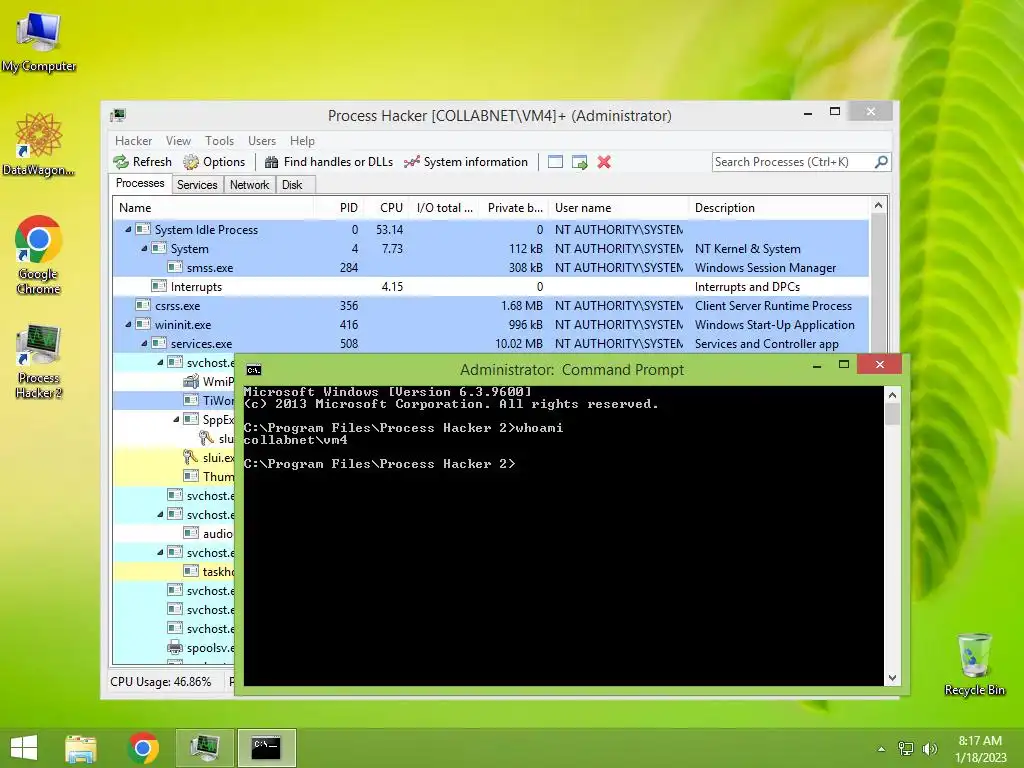Sort by Private bytes column header
This screenshot has height=768, width=1024.
click(515, 208)
